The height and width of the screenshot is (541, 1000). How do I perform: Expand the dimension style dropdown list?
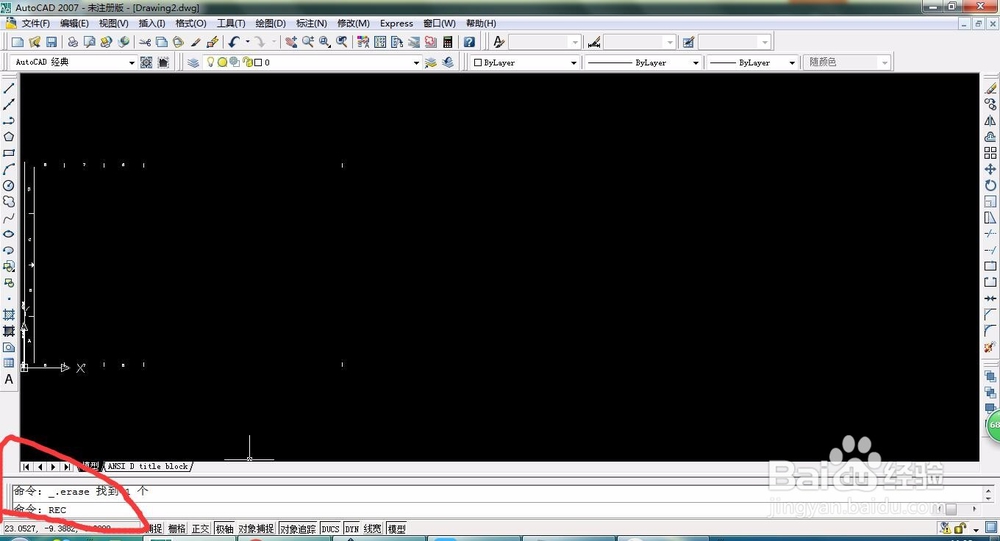click(670, 42)
